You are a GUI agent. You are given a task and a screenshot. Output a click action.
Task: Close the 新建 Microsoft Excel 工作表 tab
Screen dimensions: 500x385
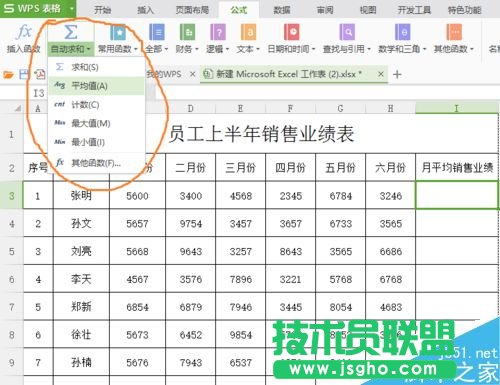pyautogui.click(x=381, y=74)
